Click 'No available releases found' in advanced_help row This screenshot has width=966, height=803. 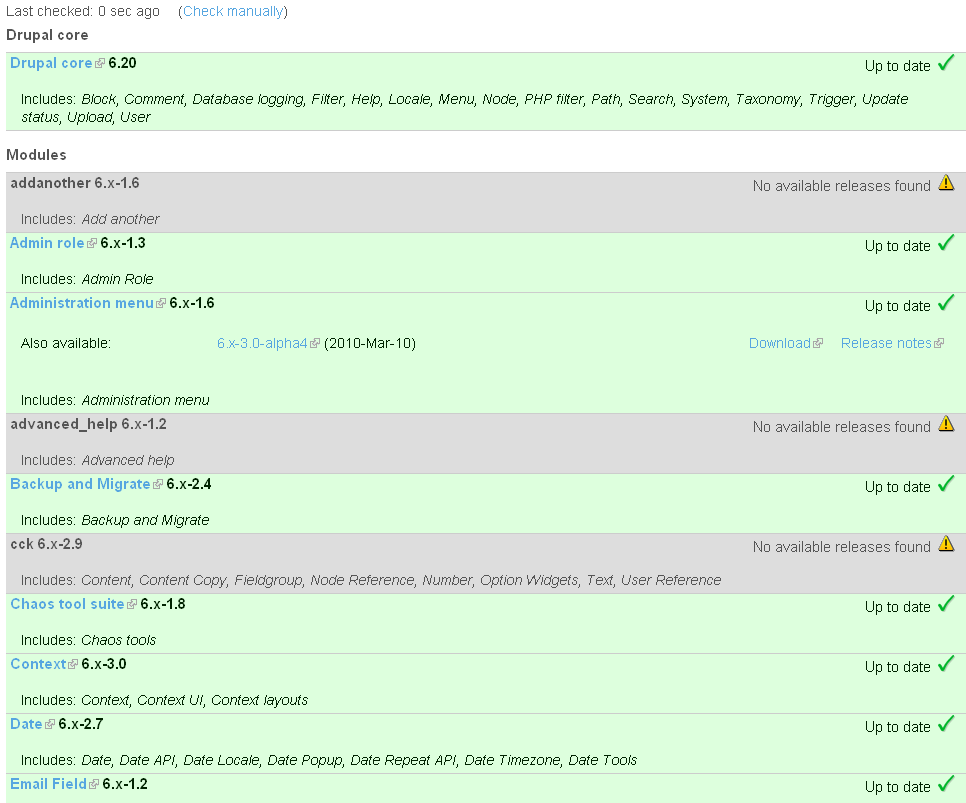842,427
